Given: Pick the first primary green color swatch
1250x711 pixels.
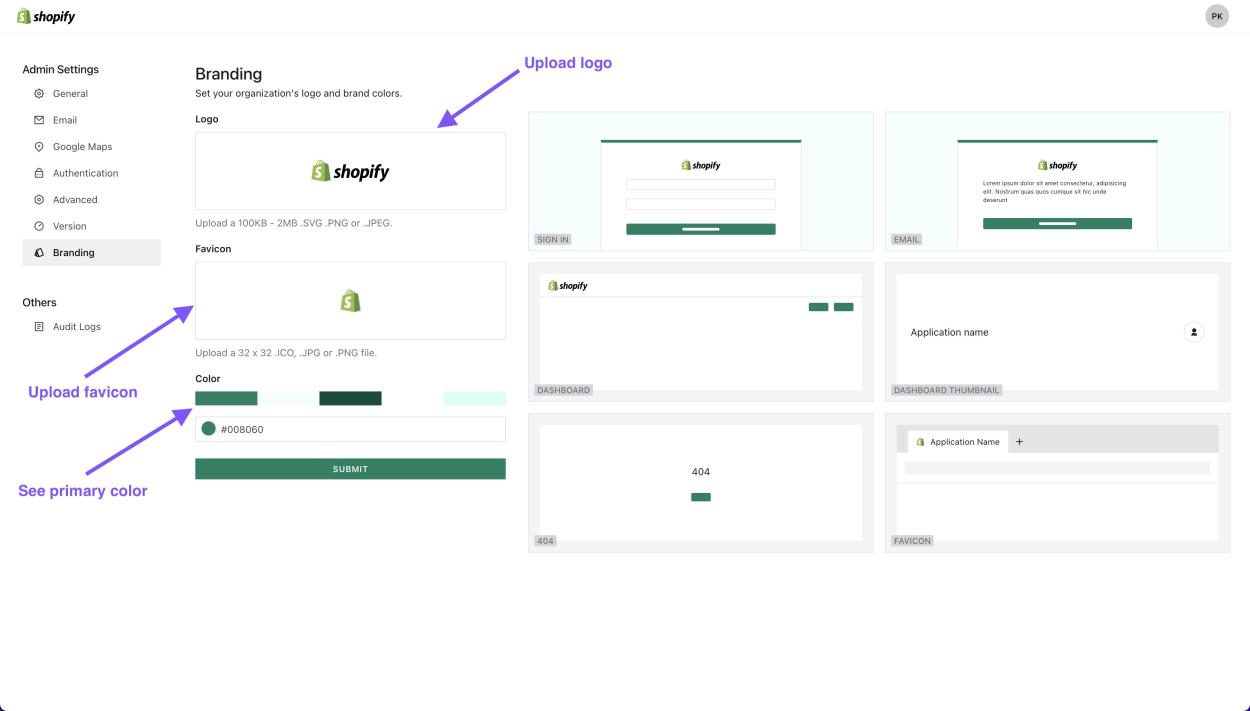Looking at the screenshot, I should pos(226,398).
